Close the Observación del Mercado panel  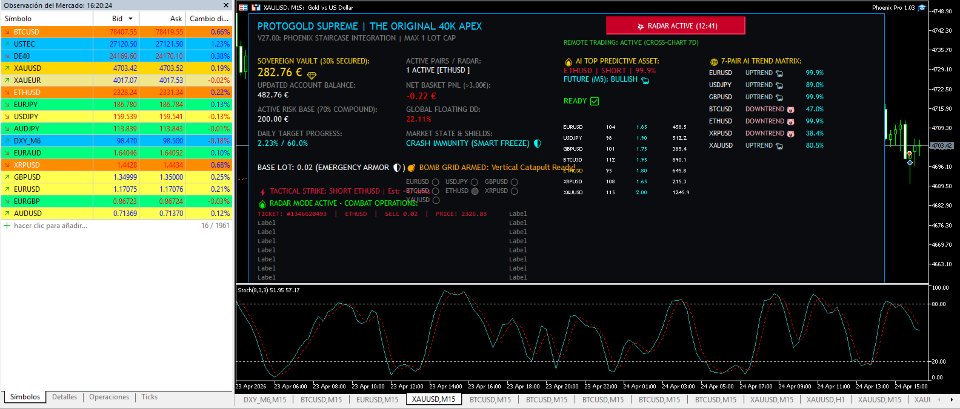click(x=228, y=5)
